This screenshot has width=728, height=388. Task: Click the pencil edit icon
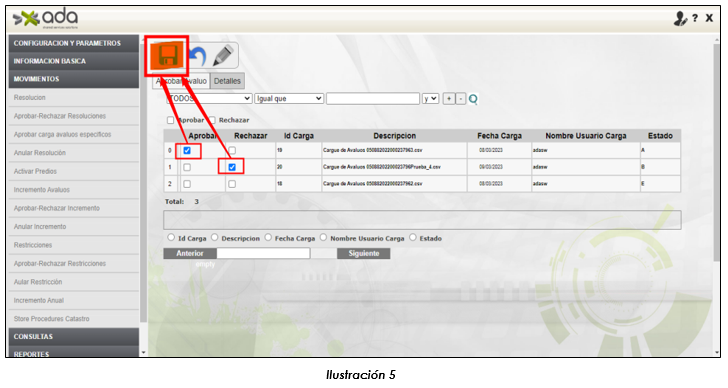point(223,56)
